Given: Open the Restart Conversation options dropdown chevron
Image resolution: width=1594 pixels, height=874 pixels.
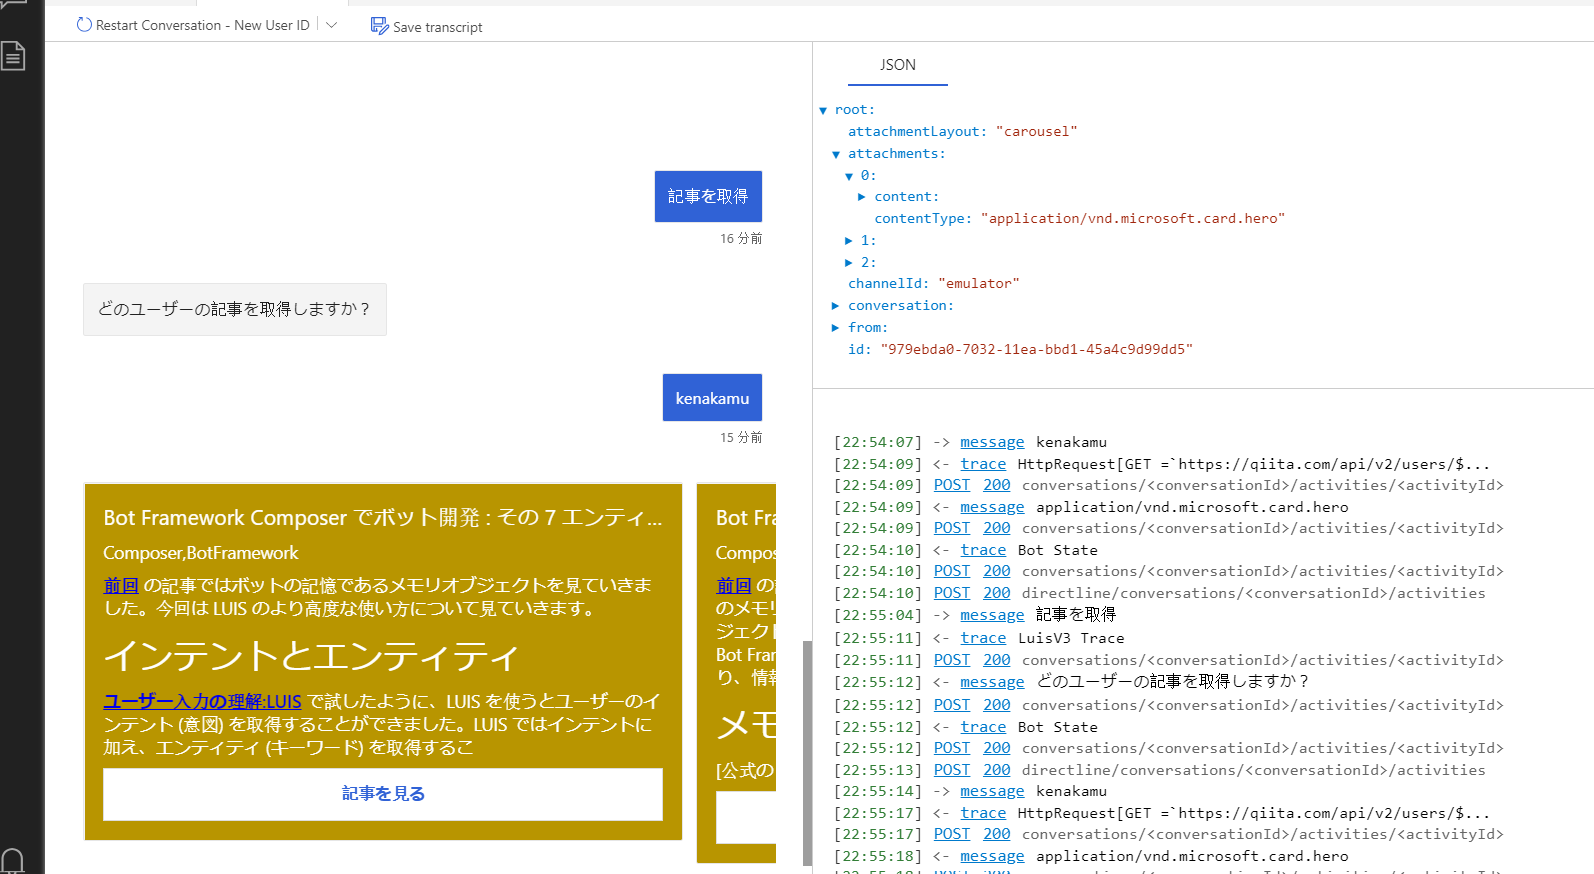Looking at the screenshot, I should (x=332, y=25).
